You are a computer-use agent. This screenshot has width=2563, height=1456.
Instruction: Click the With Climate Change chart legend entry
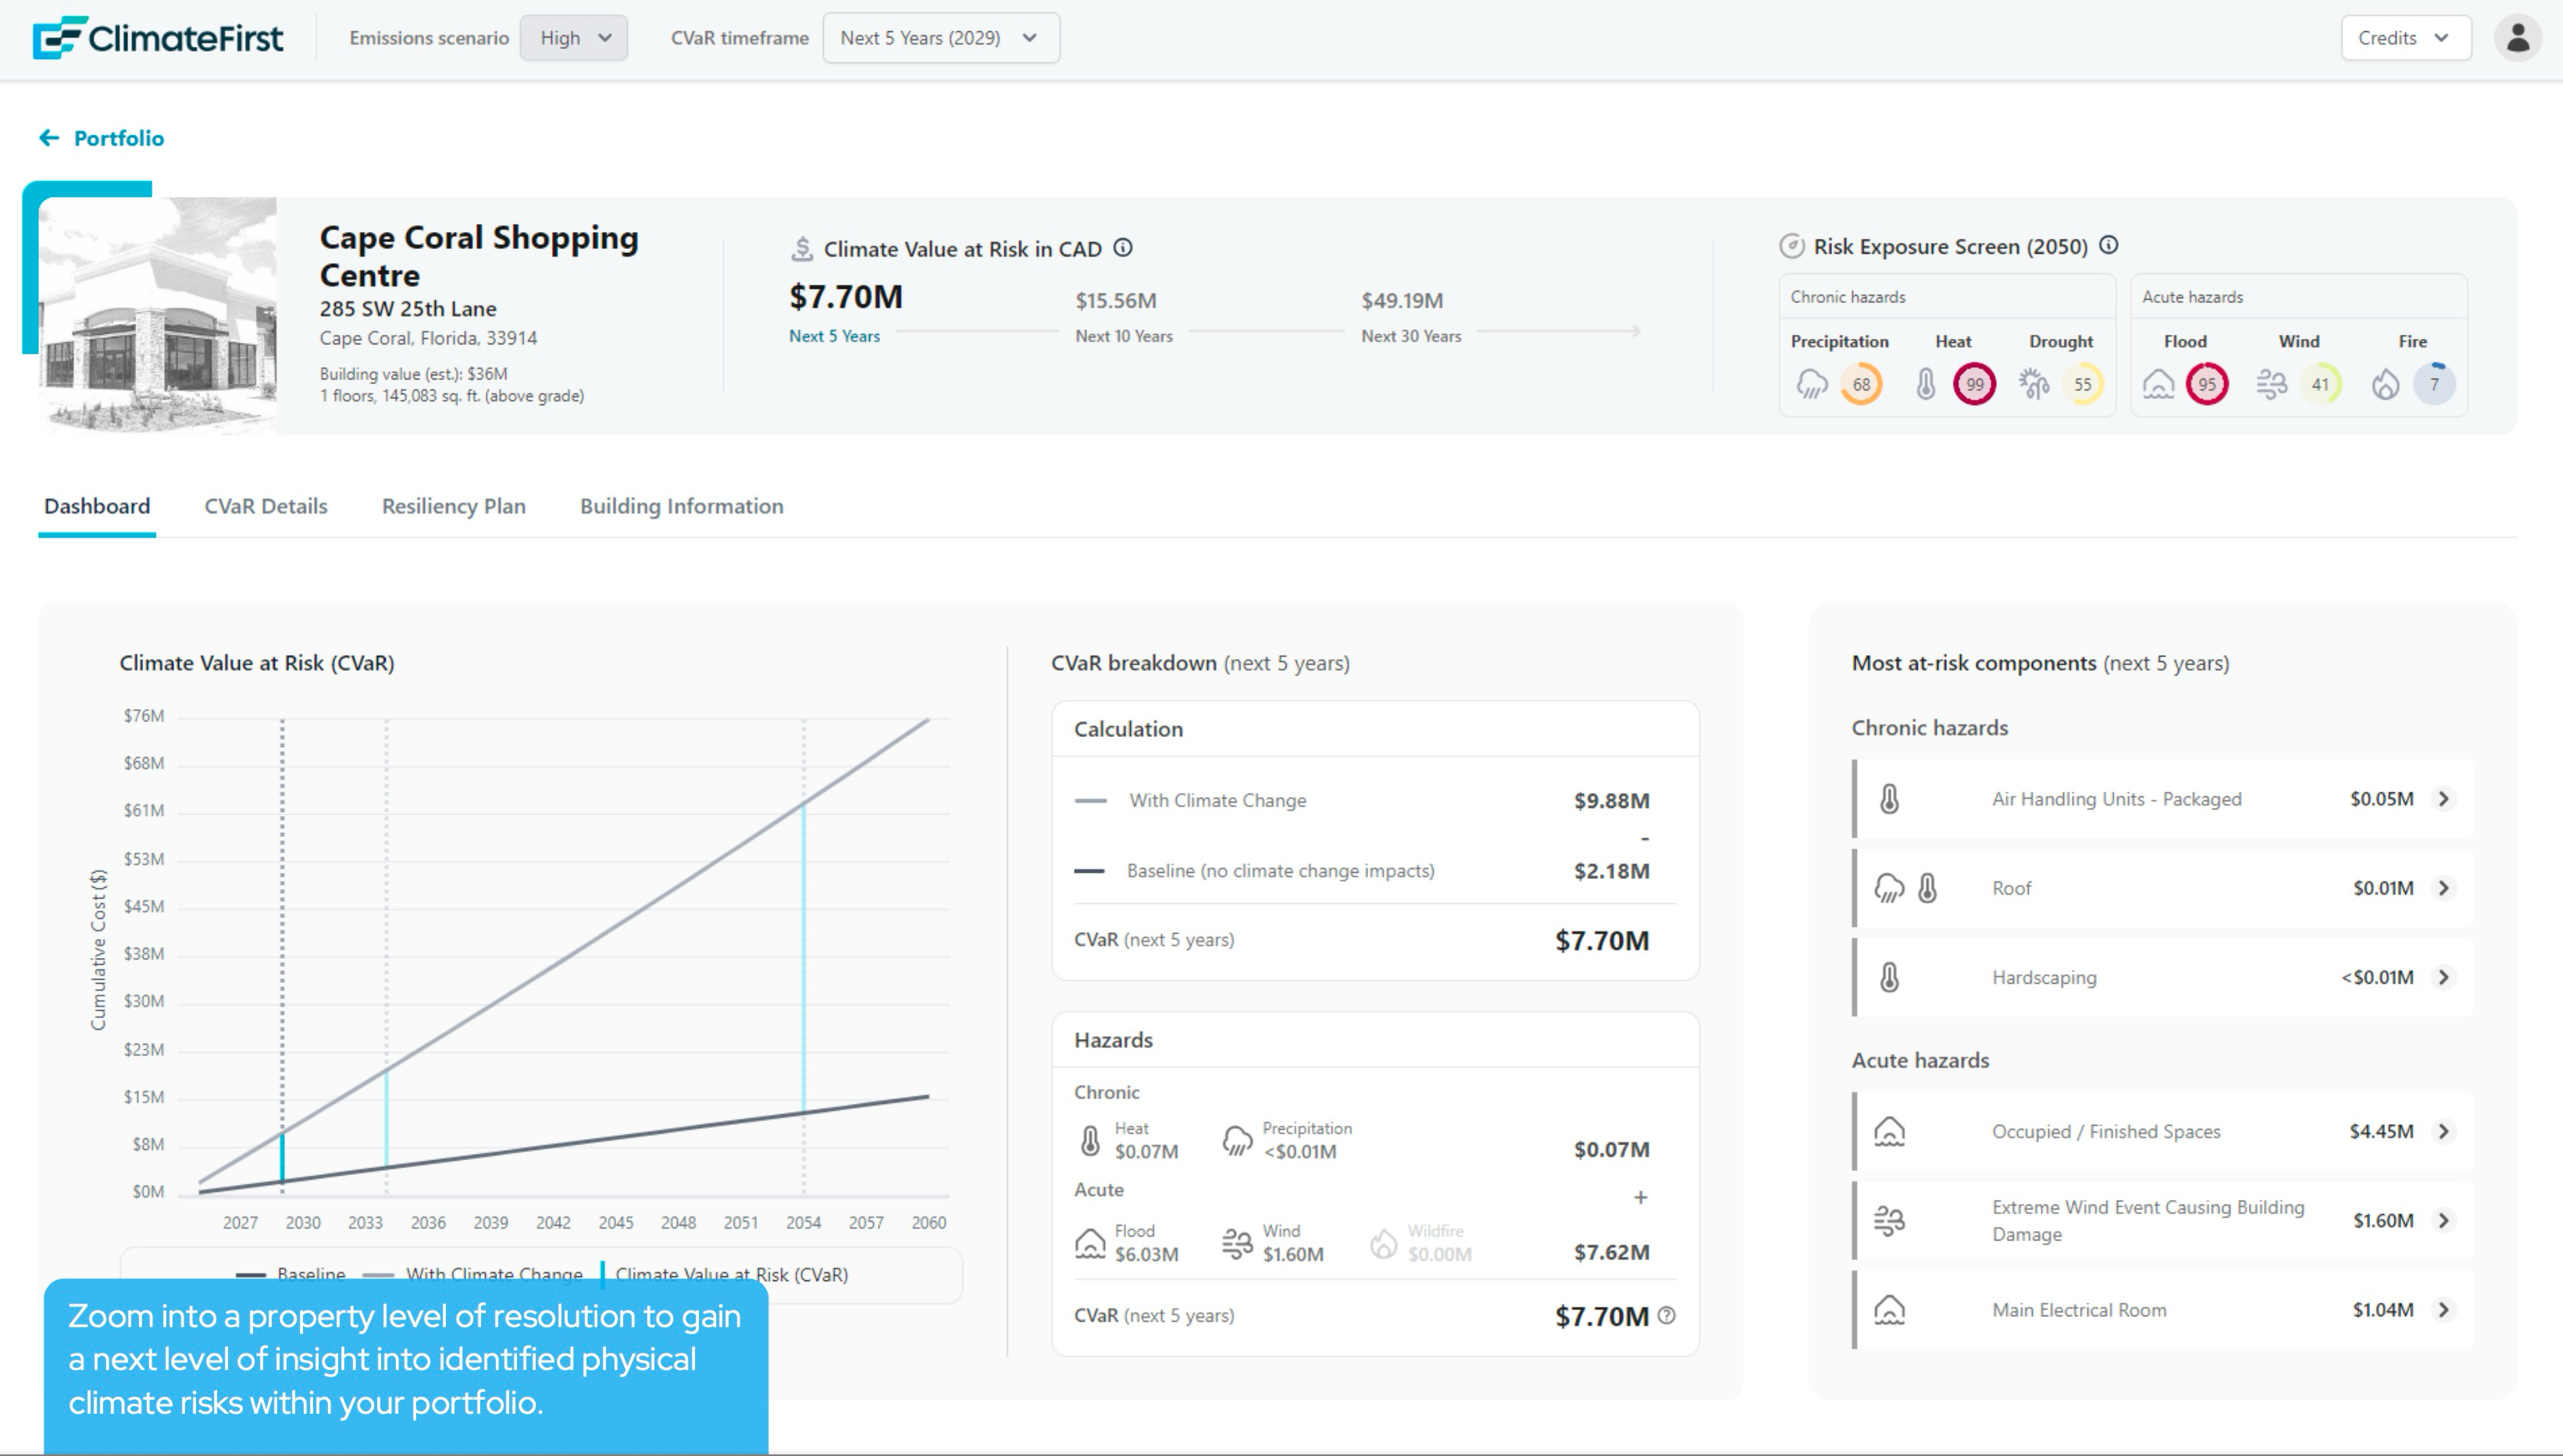[473, 1274]
